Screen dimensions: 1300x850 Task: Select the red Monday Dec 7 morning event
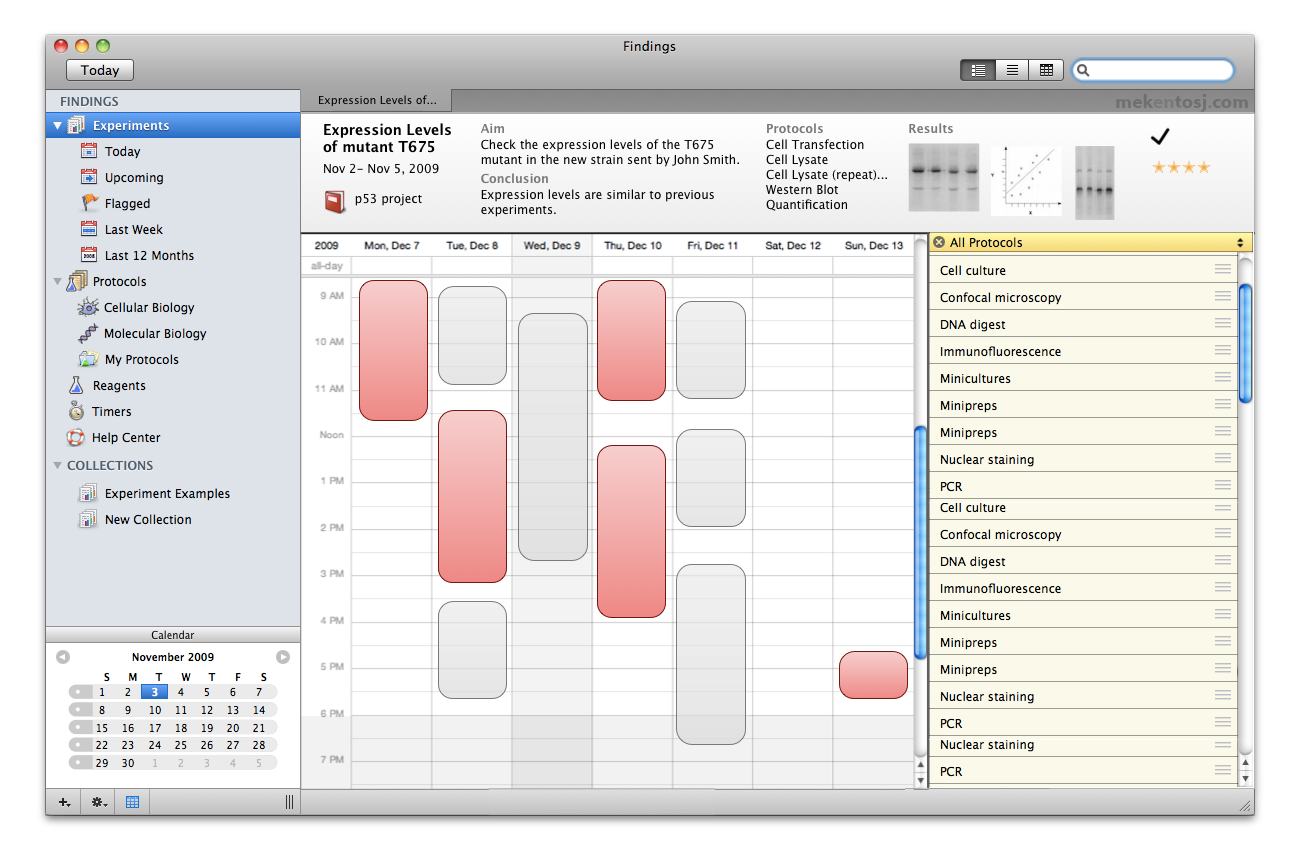pos(393,350)
